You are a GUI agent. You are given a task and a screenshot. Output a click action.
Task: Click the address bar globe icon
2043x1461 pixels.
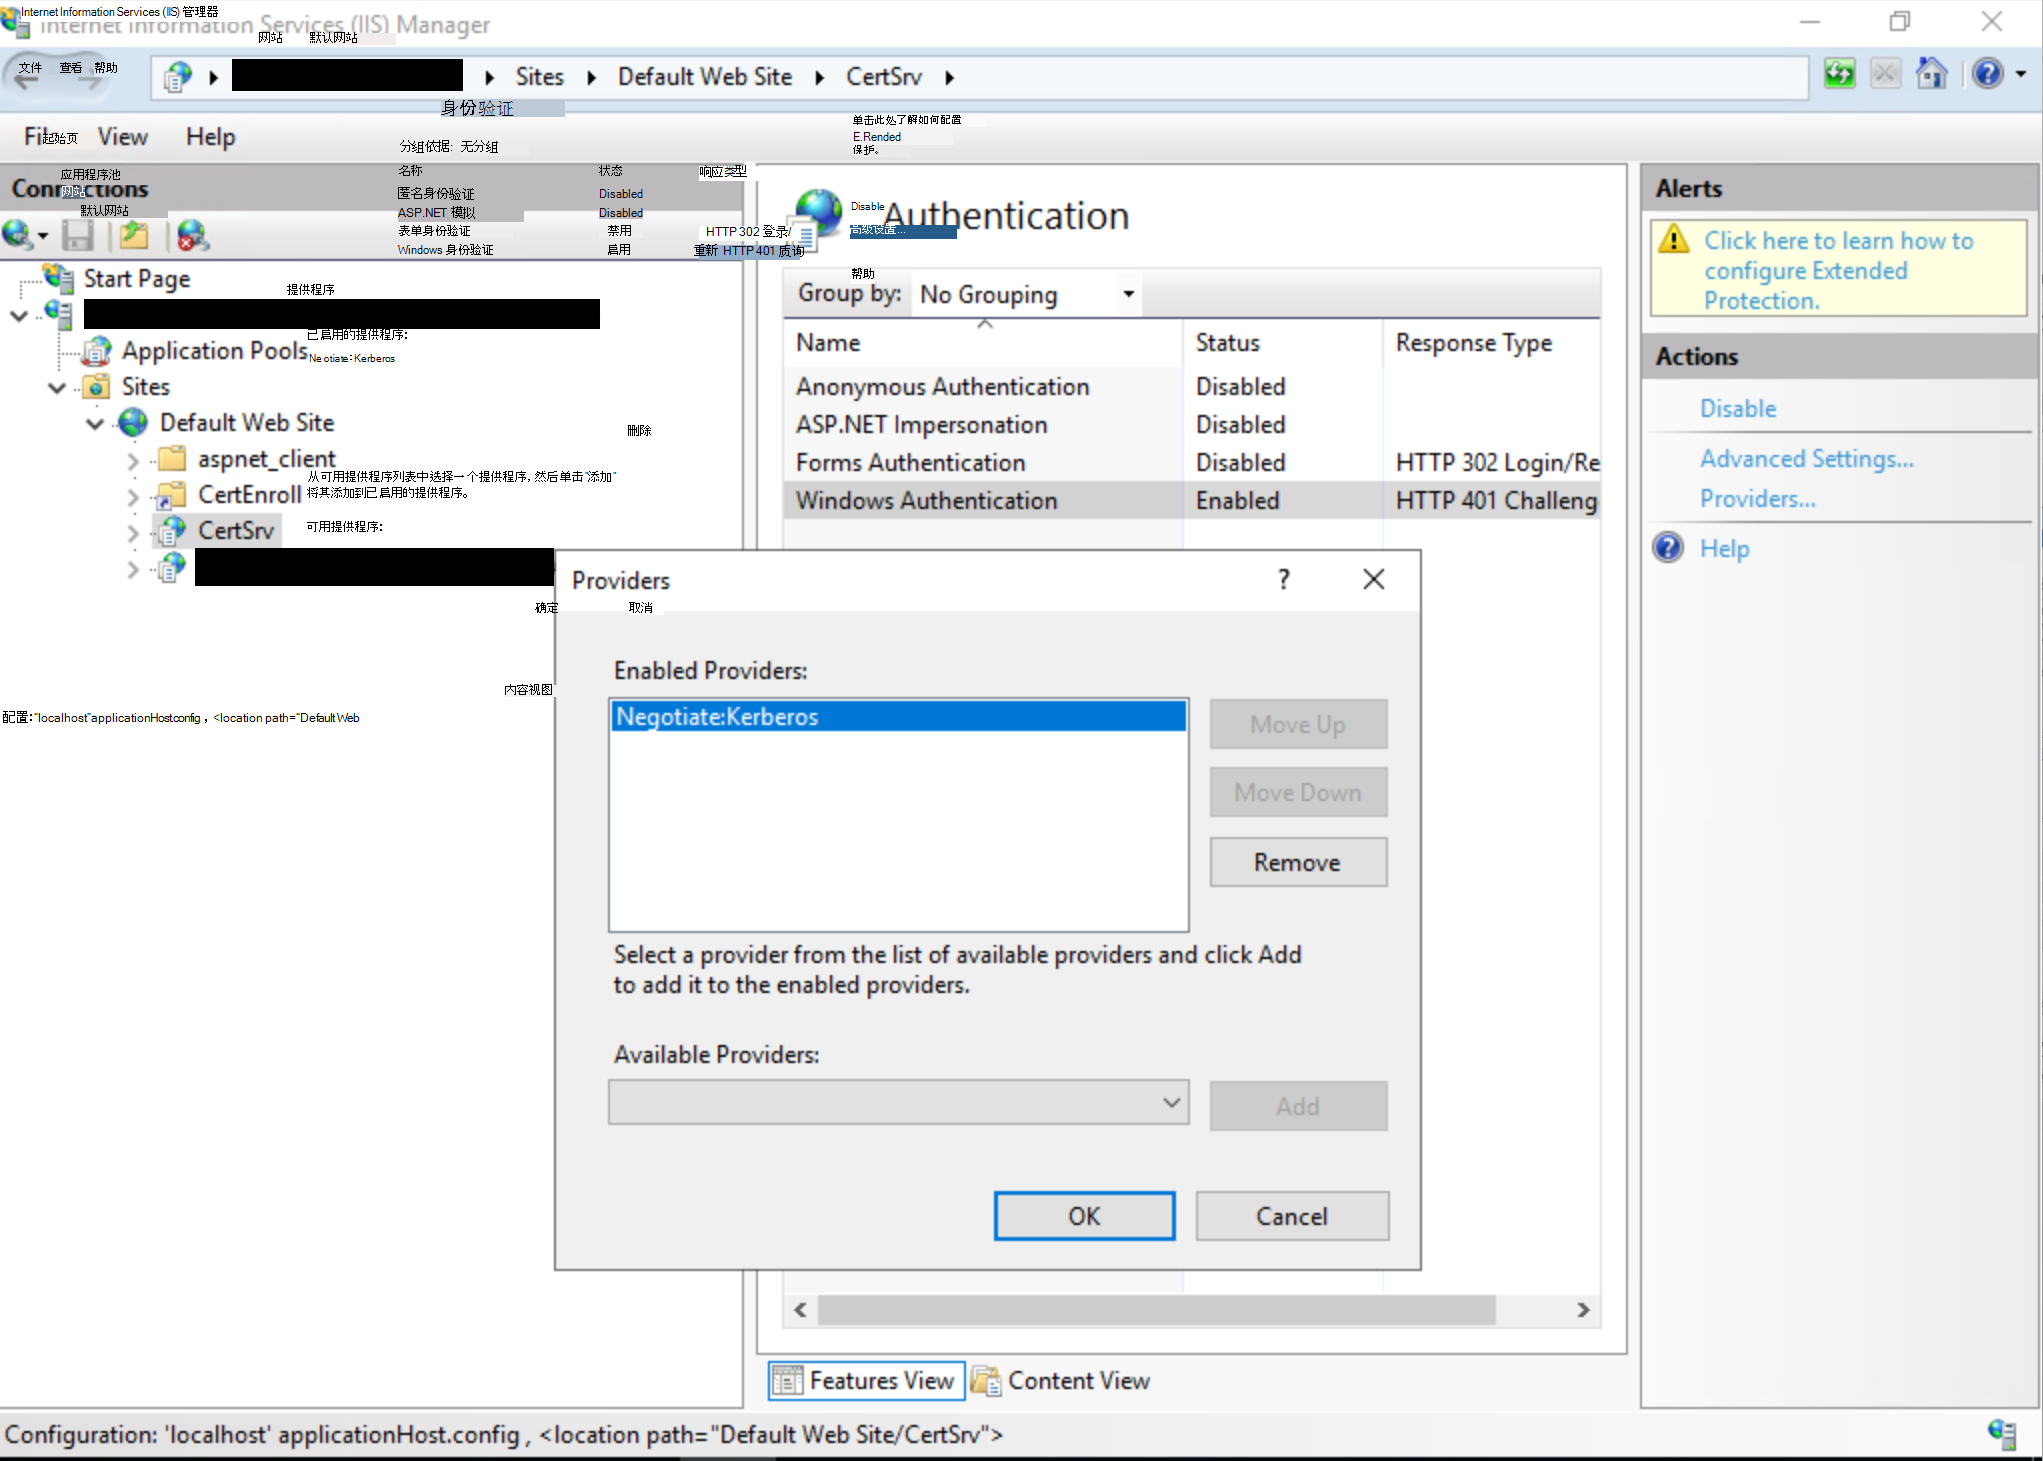[x=178, y=77]
